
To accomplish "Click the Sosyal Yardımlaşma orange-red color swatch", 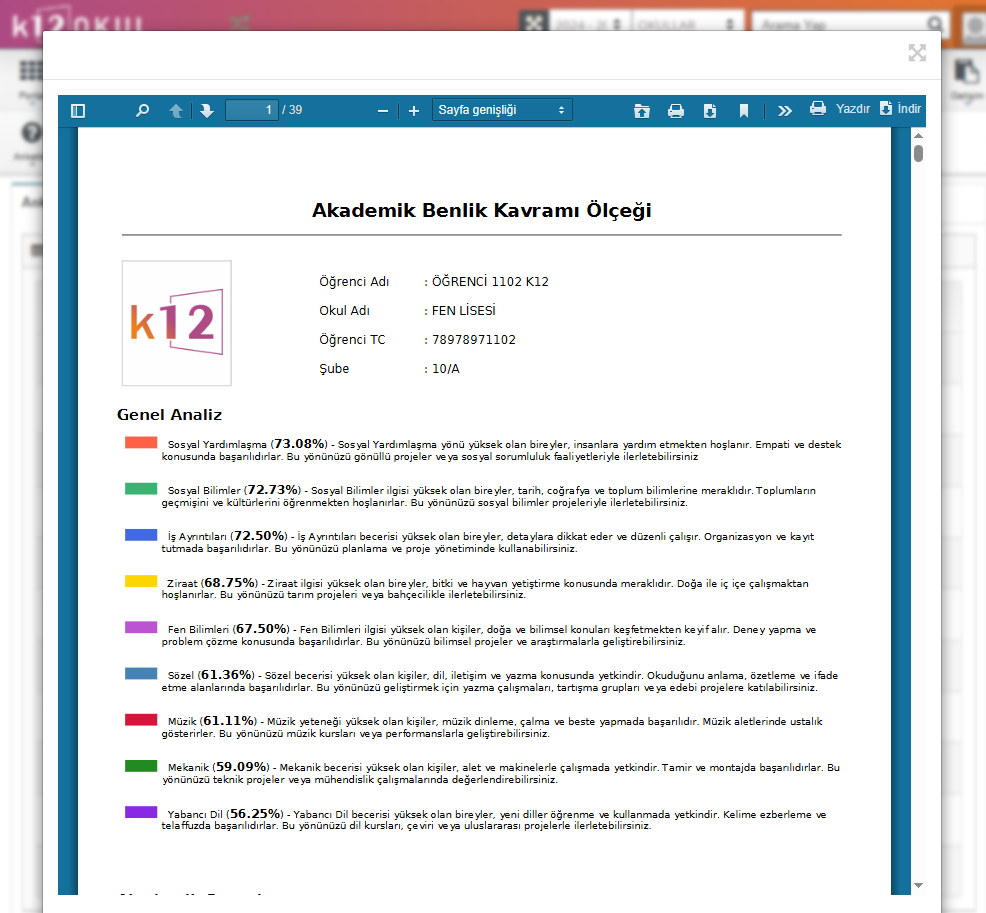I will [141, 443].
